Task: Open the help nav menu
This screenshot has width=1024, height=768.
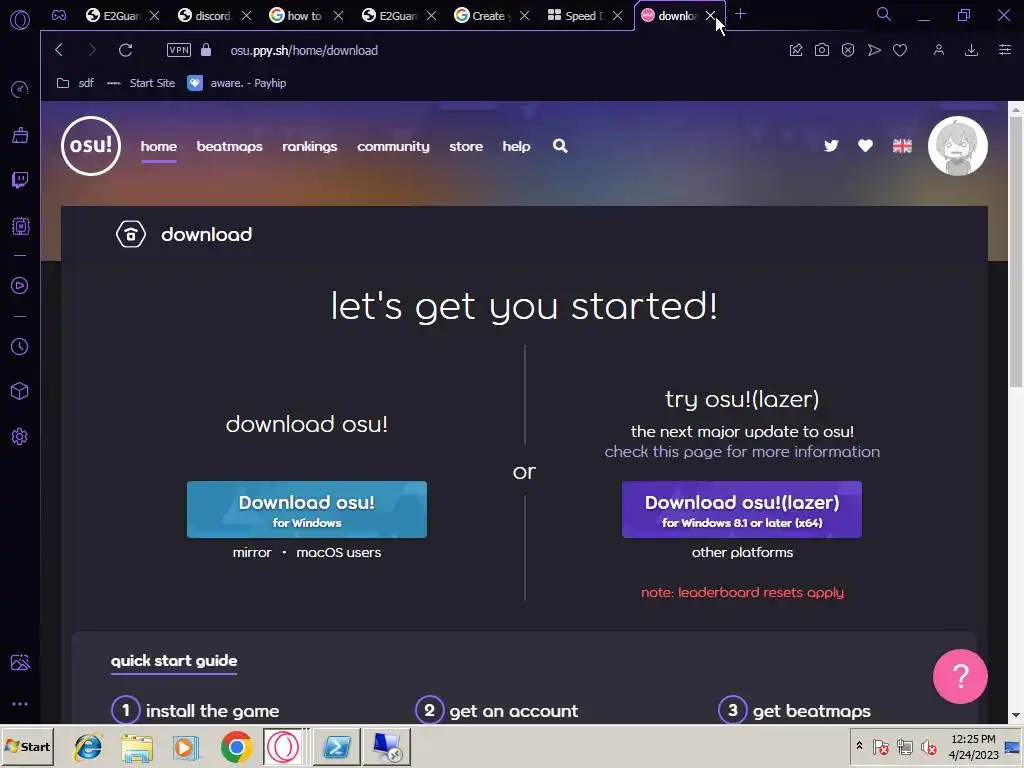Action: pos(516,146)
